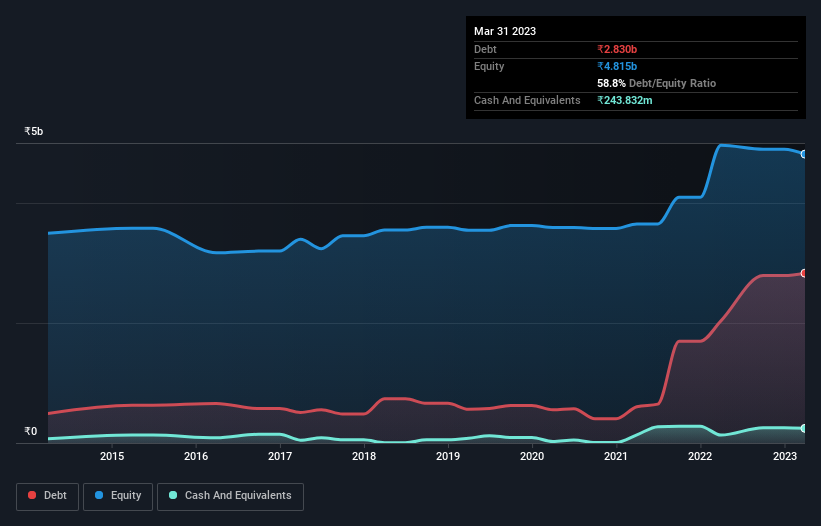
Task: Click the 58.8% Debt/Equity Ratio text
Action: [656, 83]
